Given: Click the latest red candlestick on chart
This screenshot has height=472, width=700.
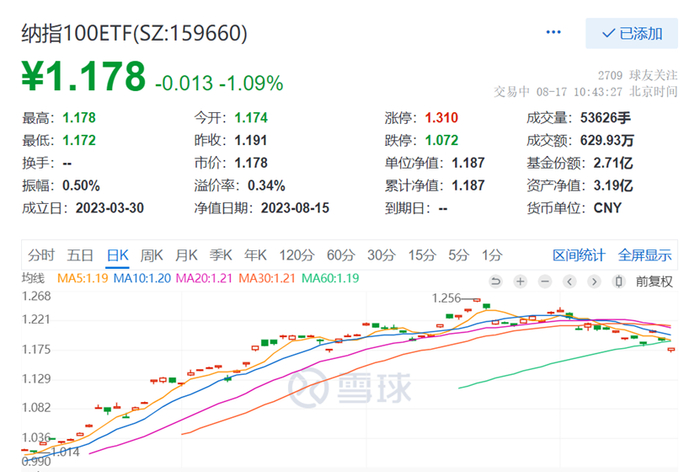Looking at the screenshot, I should click(x=671, y=350).
